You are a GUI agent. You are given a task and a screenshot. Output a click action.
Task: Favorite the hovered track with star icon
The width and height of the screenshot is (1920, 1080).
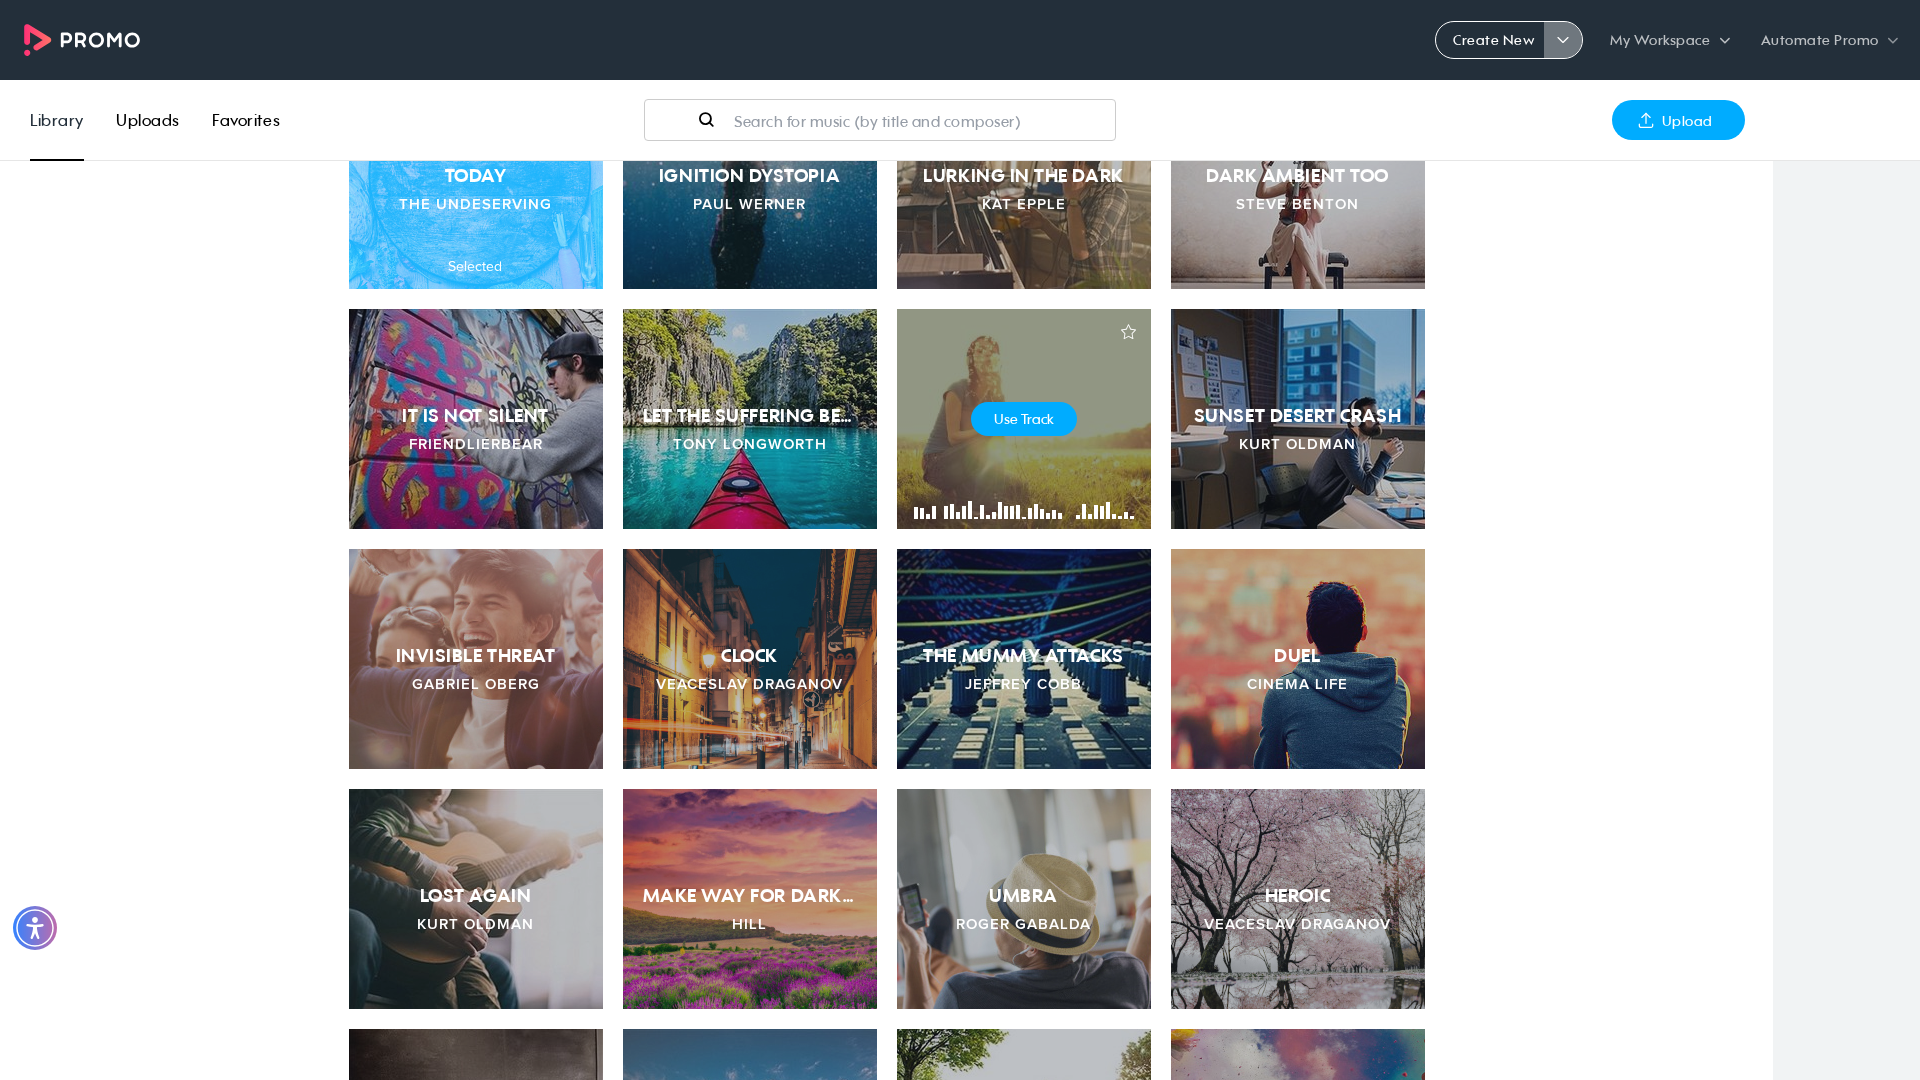click(1128, 332)
